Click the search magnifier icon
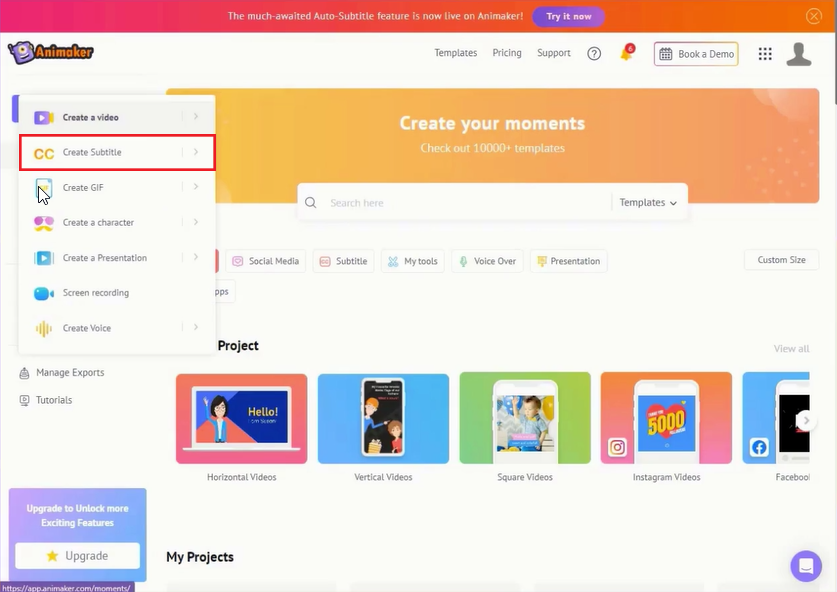 pyautogui.click(x=311, y=203)
